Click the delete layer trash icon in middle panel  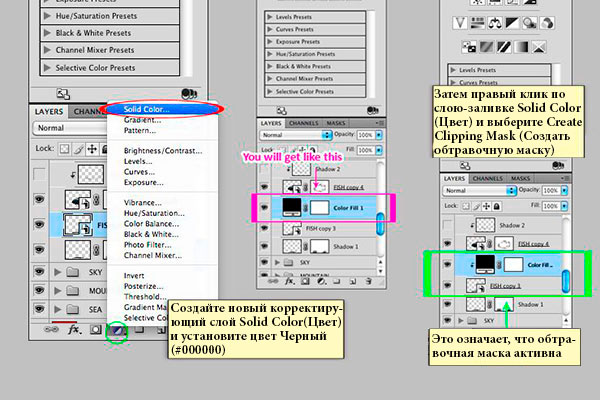[x=368, y=282]
